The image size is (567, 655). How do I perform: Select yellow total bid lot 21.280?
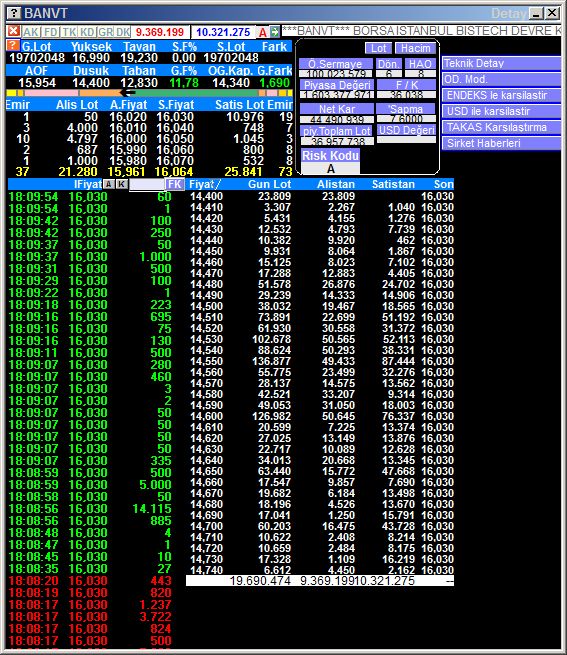tap(78, 172)
